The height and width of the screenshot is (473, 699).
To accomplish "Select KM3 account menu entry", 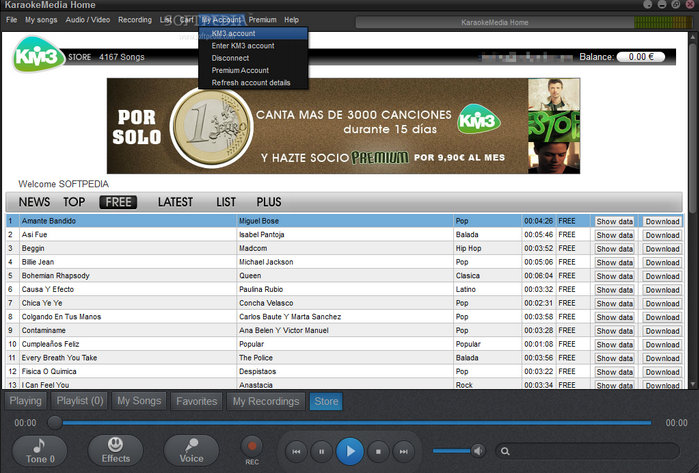I will 253,33.
